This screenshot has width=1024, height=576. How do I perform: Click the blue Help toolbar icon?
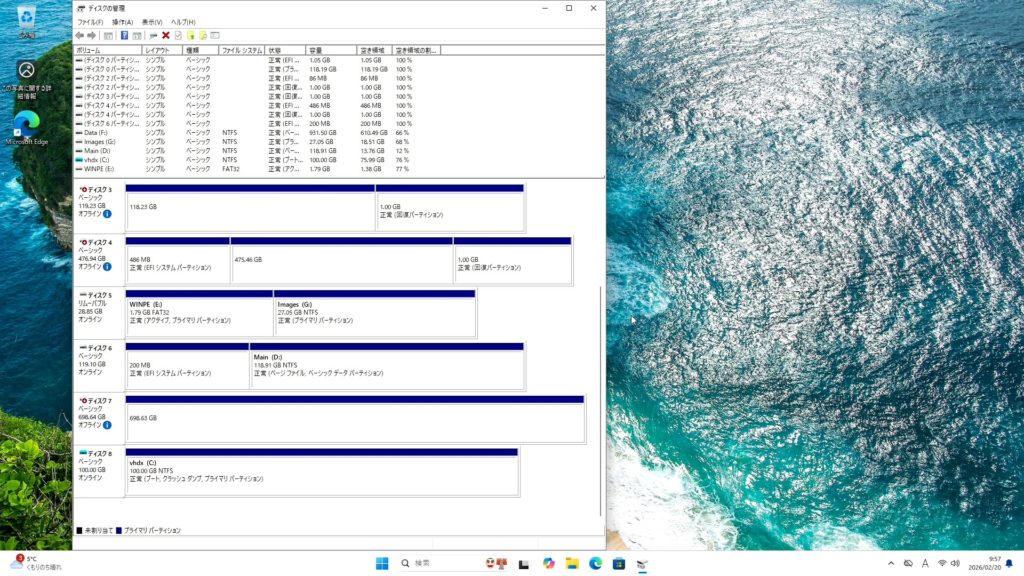pyautogui.click(x=124, y=35)
